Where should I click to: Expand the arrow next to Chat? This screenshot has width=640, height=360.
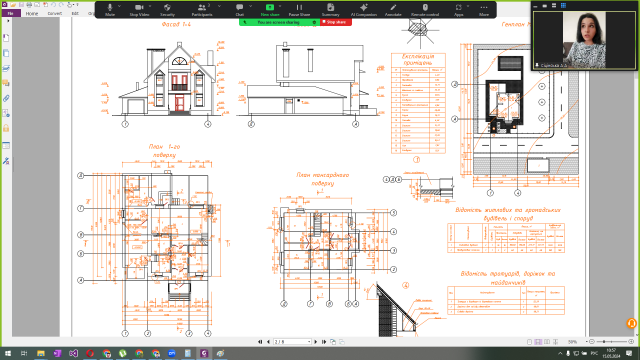(251, 7)
